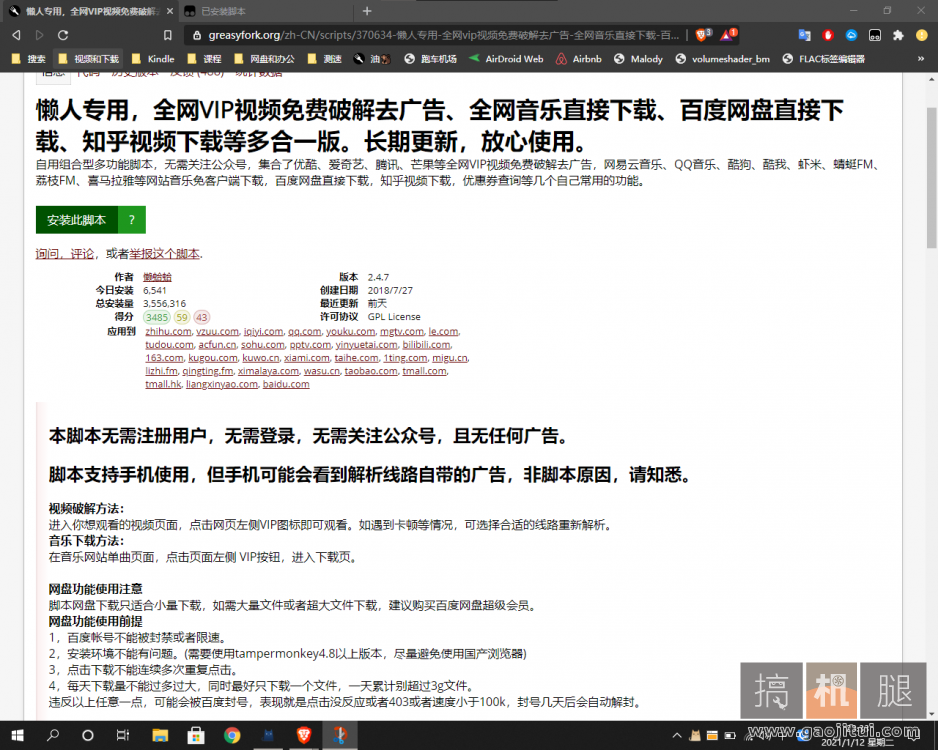Open the 询问、评论 feedback link
This screenshot has height=750, width=938.
click(65, 254)
